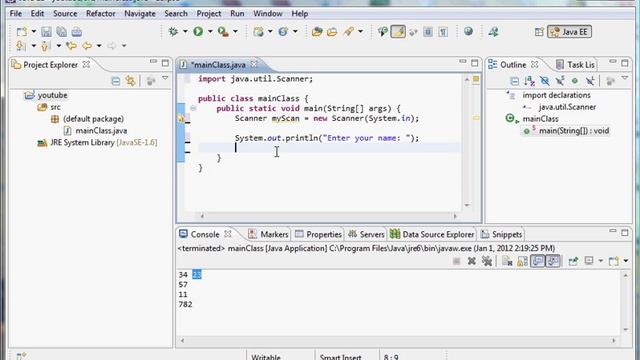The image size is (640, 360).
Task: Click the Debug (bug) toolbar icon
Action: [x=173, y=31]
